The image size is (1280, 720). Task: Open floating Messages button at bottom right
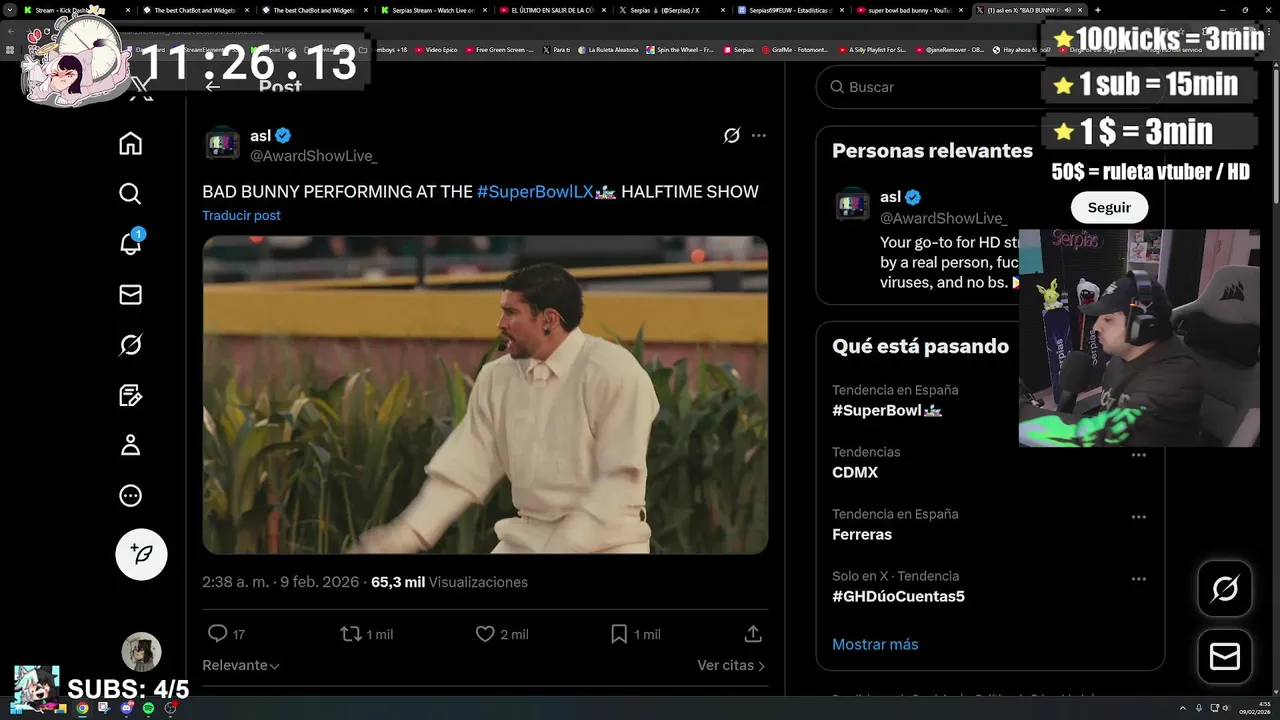pyautogui.click(x=1225, y=657)
